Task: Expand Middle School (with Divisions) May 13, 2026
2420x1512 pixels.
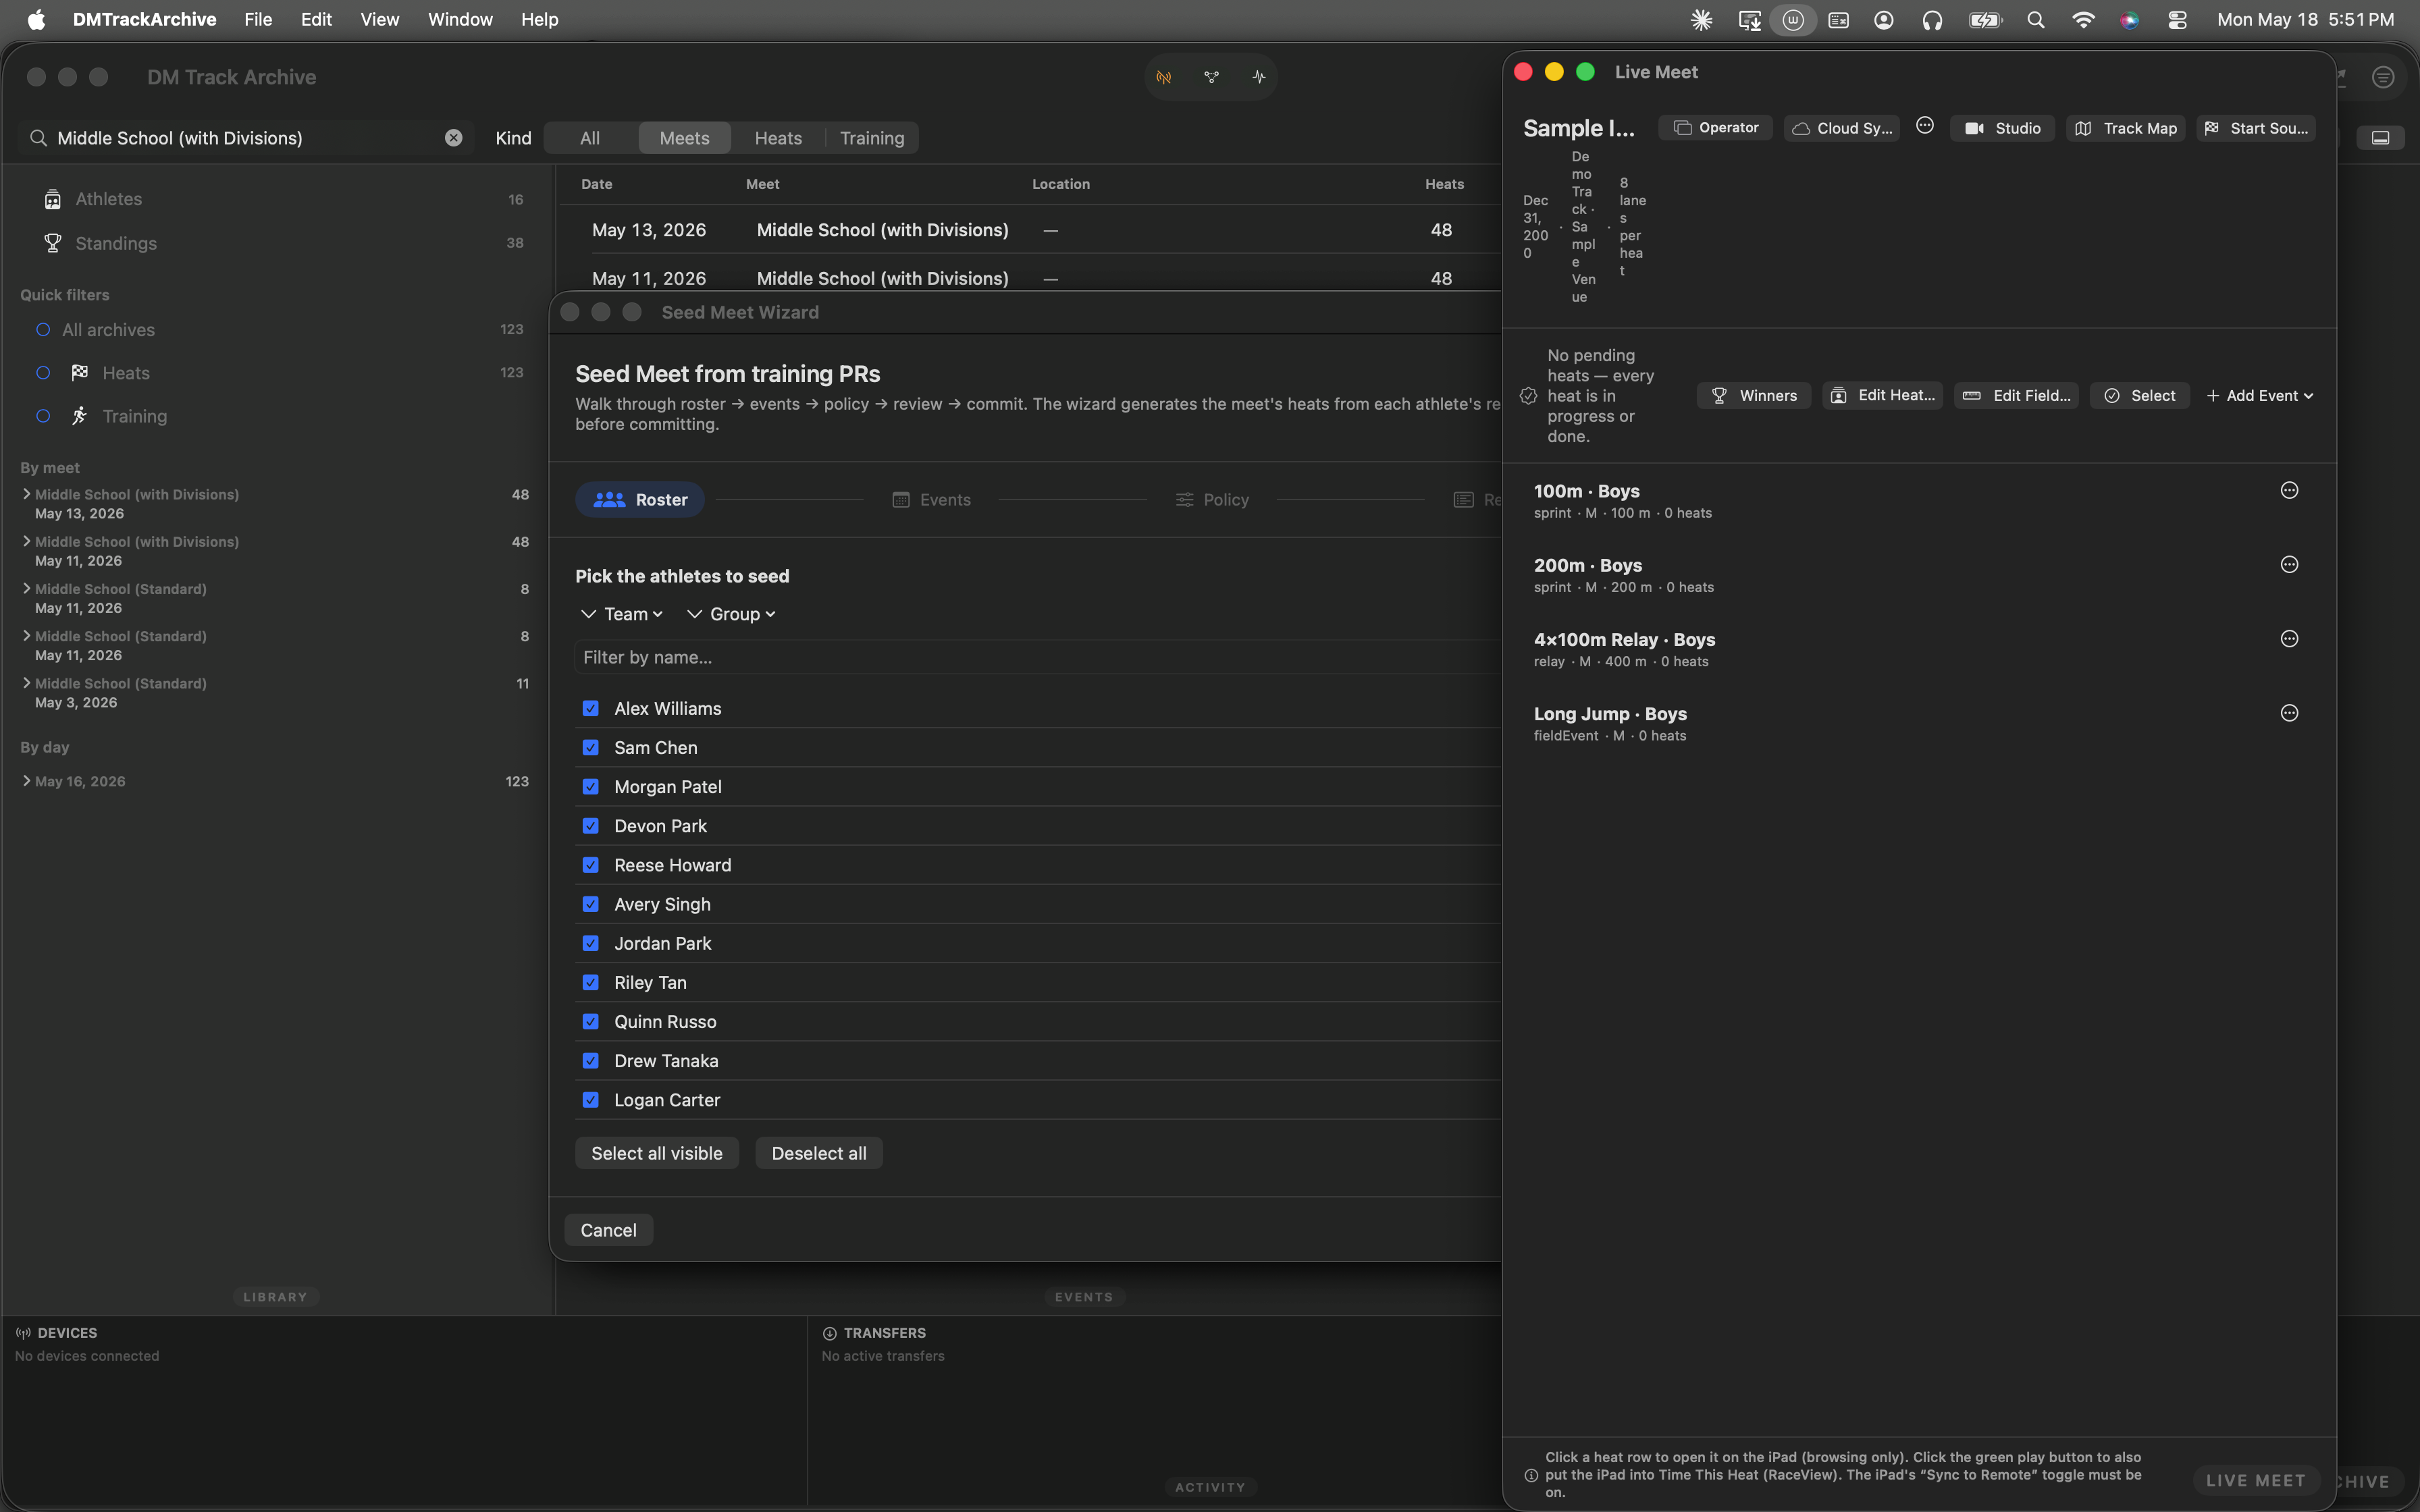Action: tap(26, 494)
